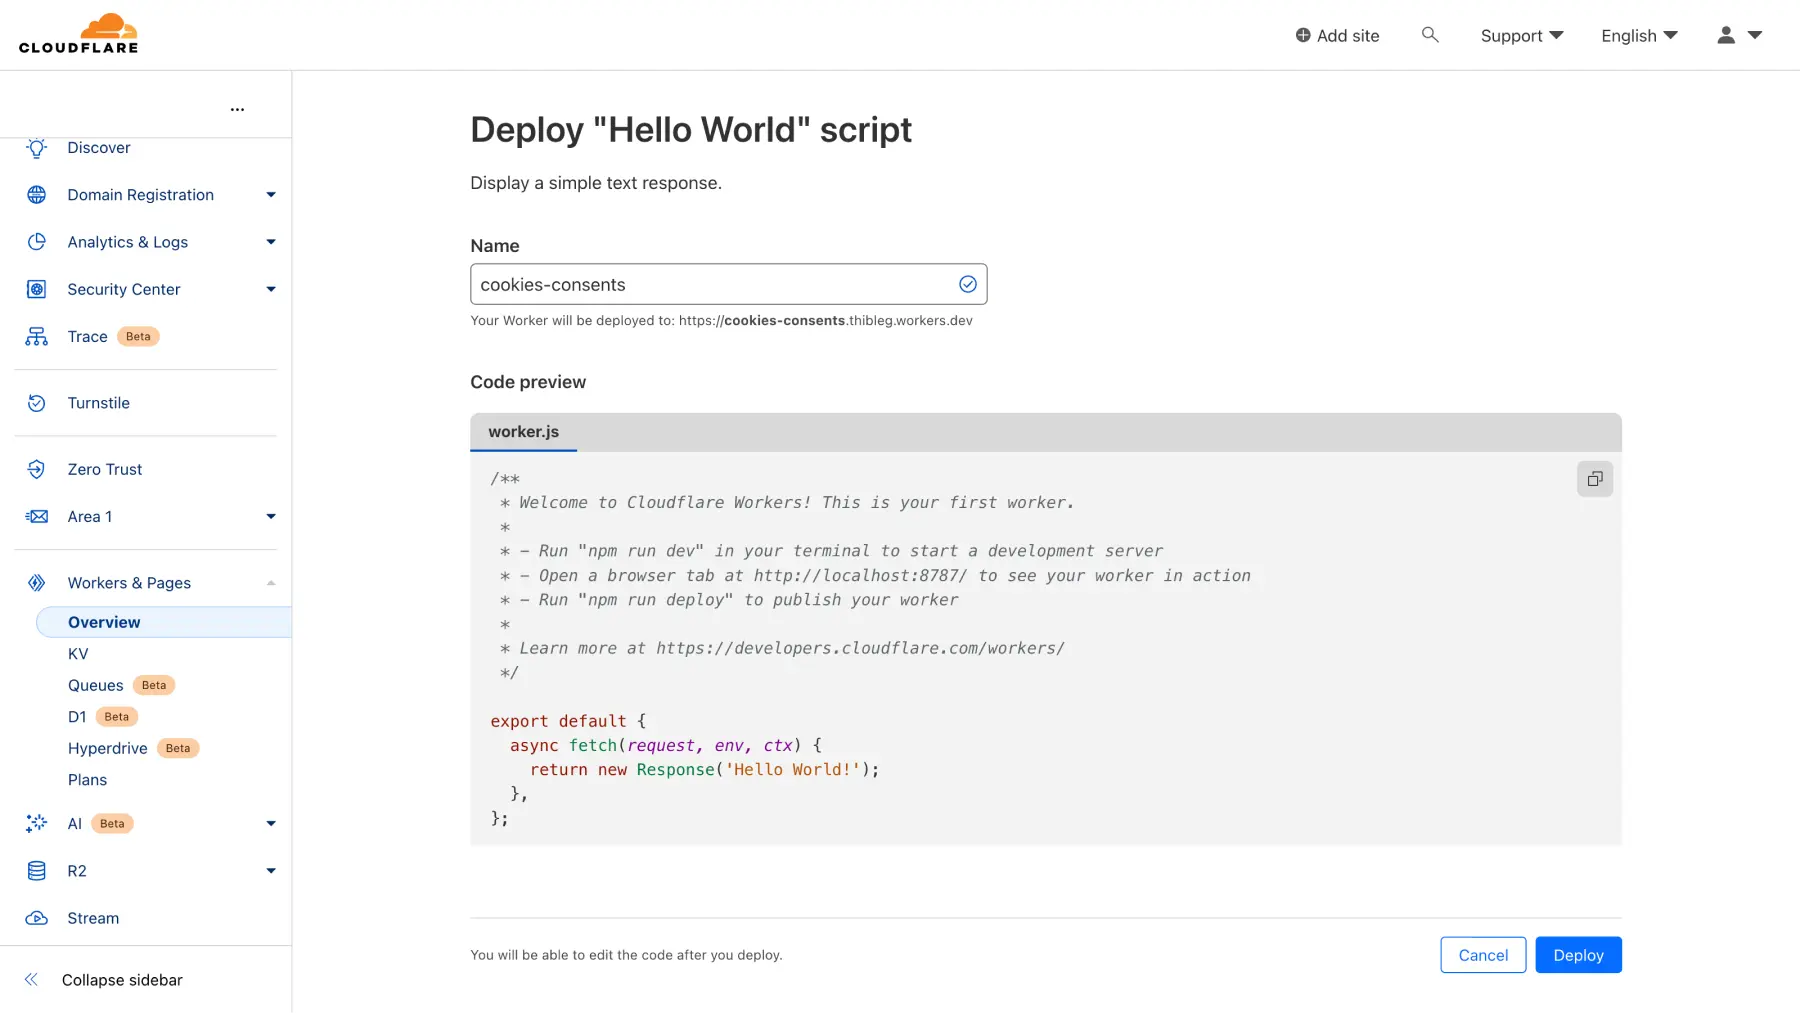
Task: Click the Workers & Pages icon
Action: click(37, 583)
